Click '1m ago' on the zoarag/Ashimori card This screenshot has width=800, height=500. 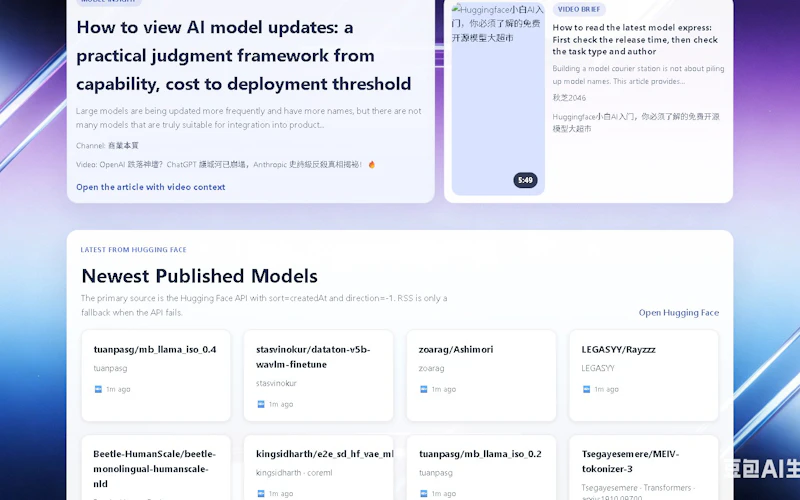pos(443,389)
